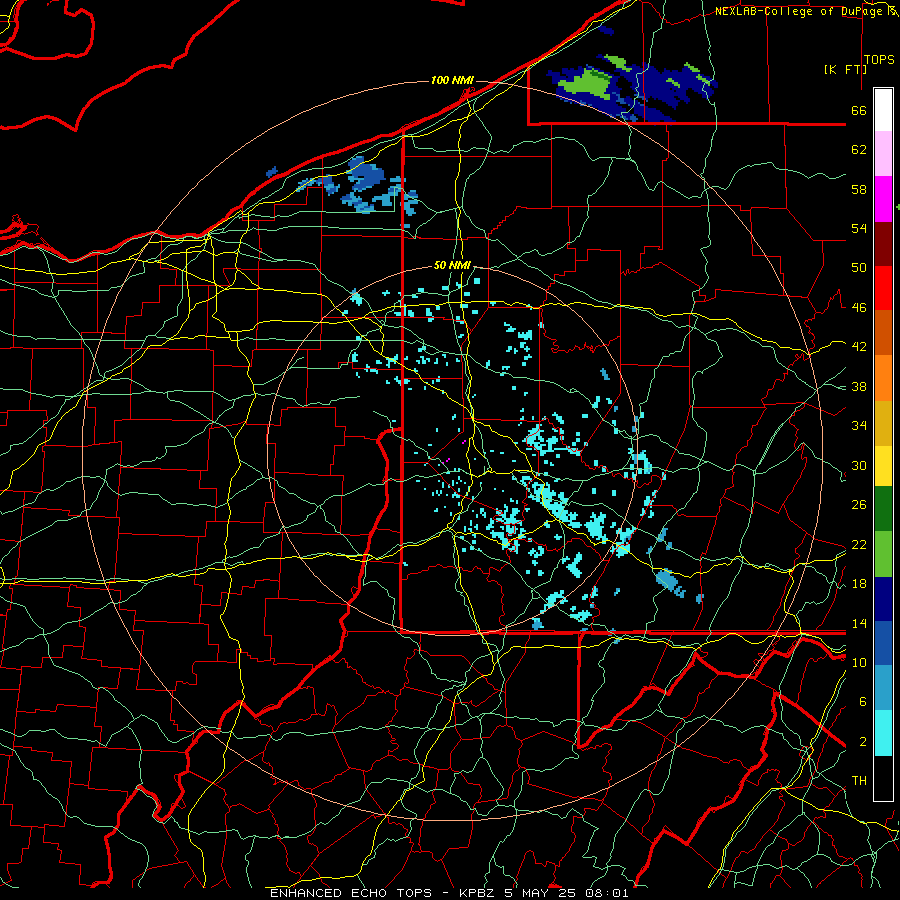Click the medium blue legend swatch
This screenshot has width=900, height=900.
(883, 643)
